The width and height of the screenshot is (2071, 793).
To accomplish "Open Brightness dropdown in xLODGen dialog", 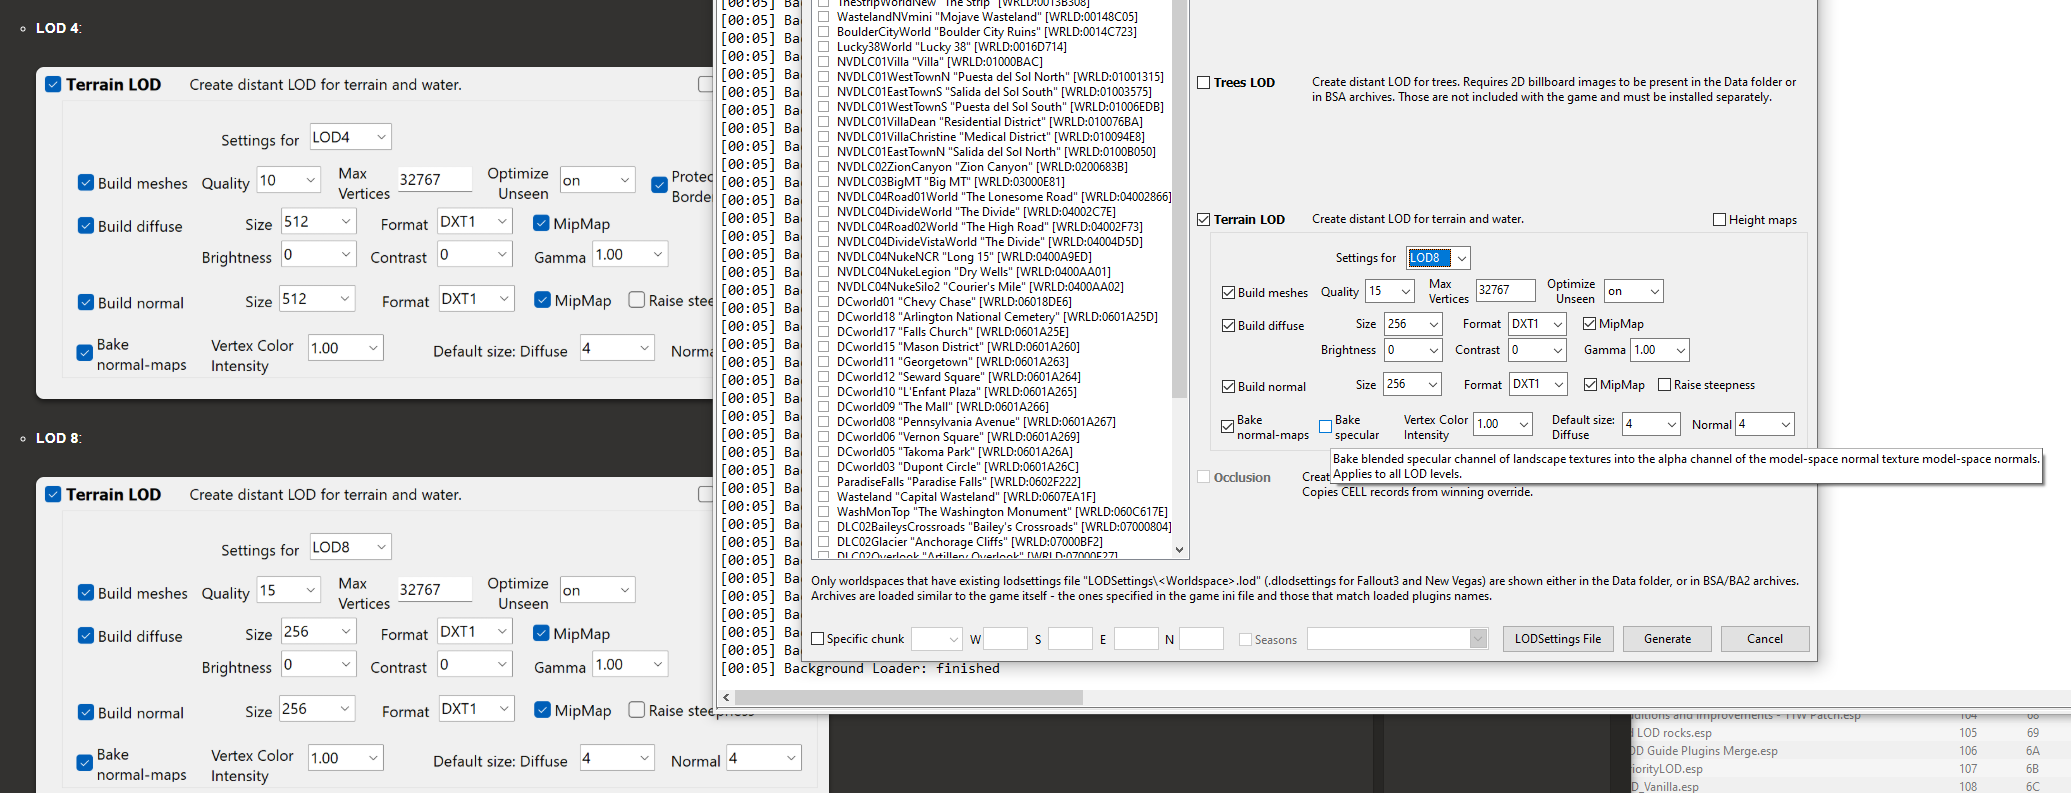I will pos(1413,350).
